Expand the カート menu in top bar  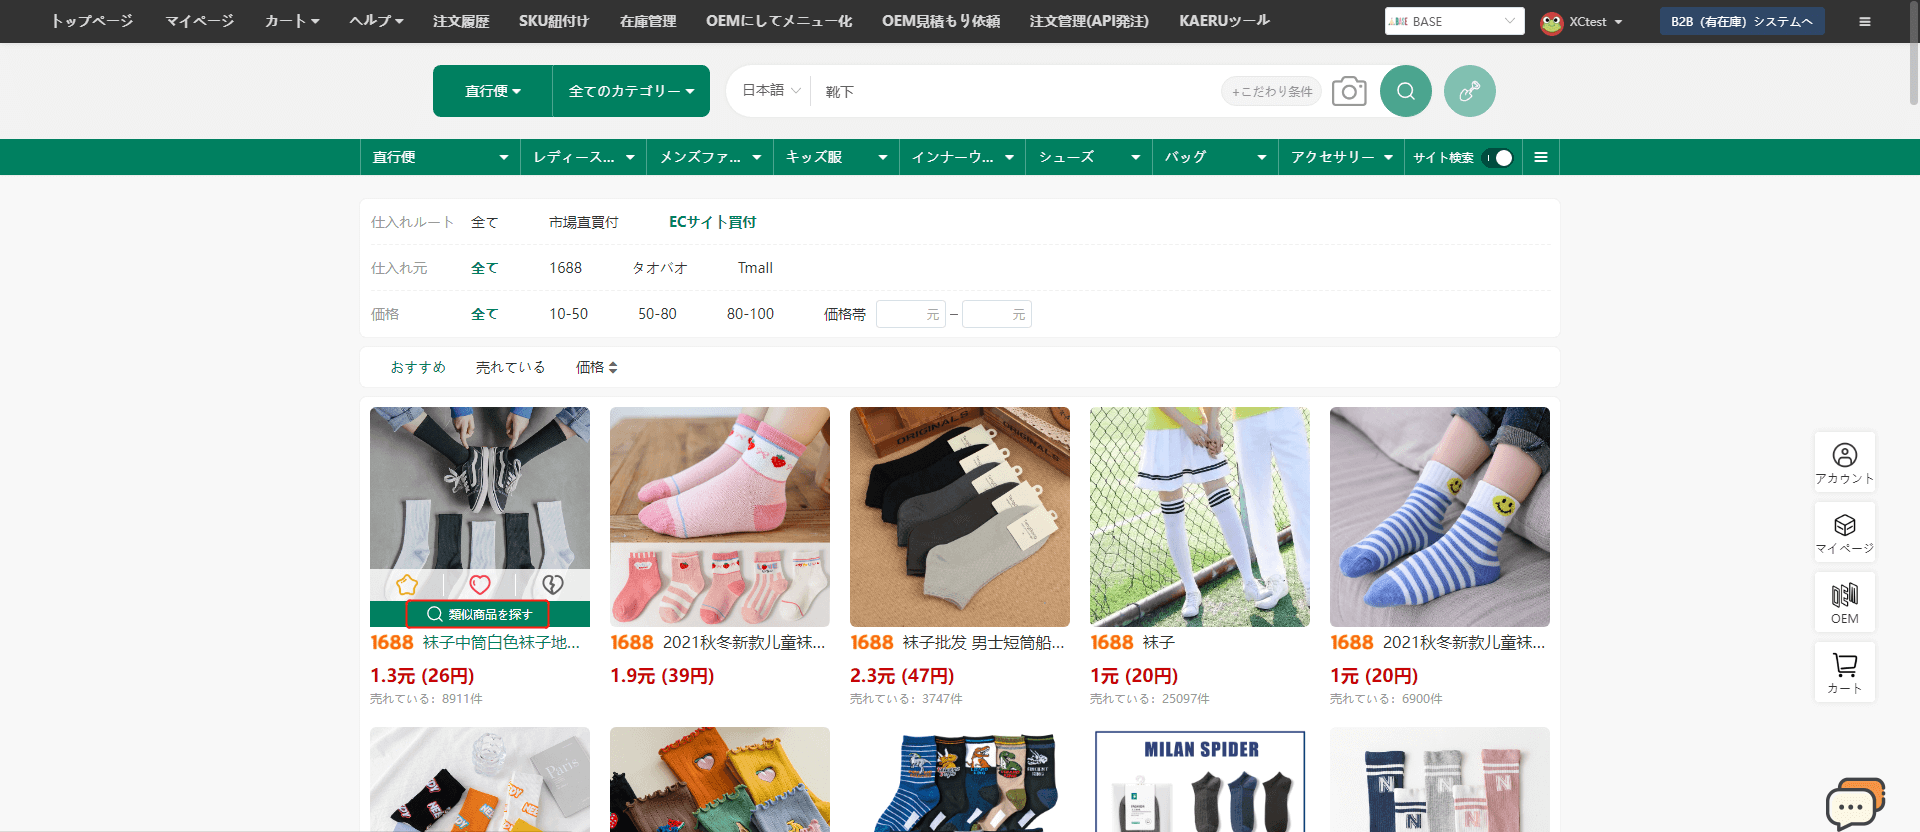pyautogui.click(x=292, y=21)
